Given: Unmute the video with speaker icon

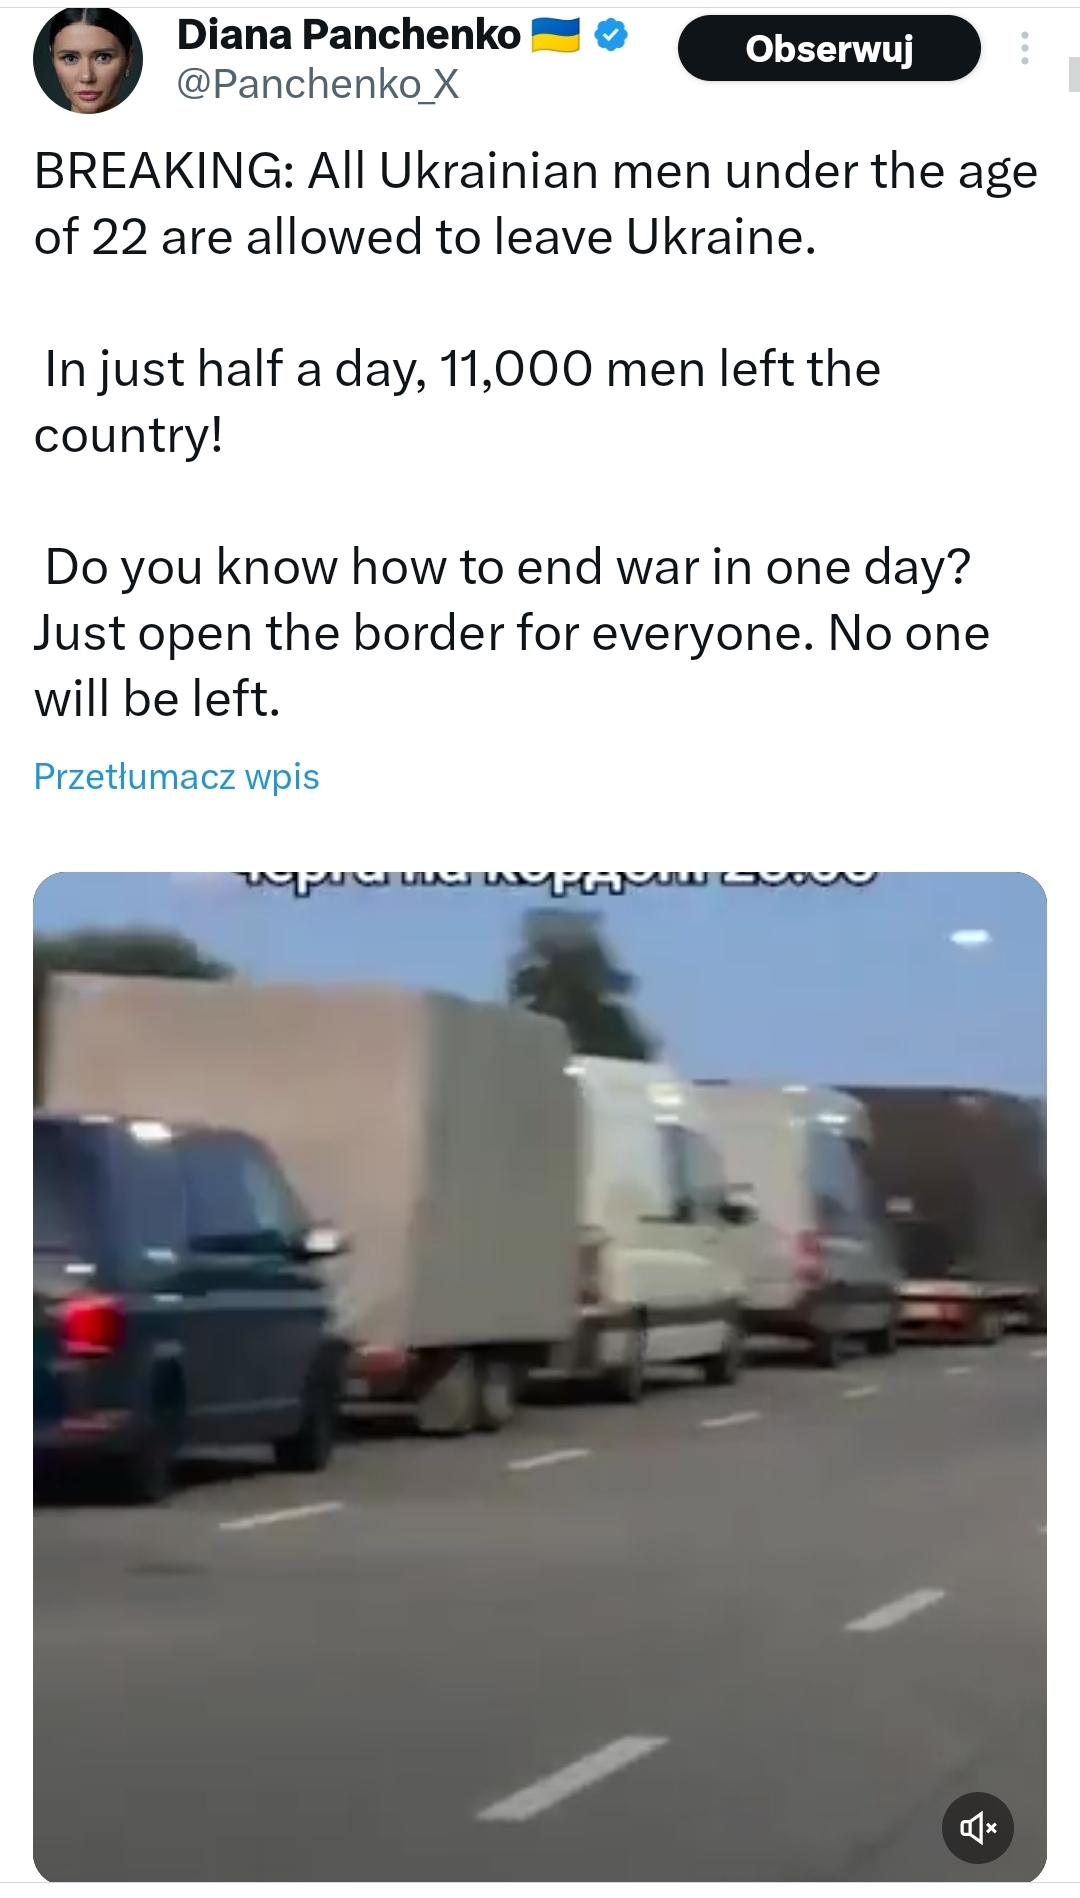Looking at the screenshot, I should 978,1828.
